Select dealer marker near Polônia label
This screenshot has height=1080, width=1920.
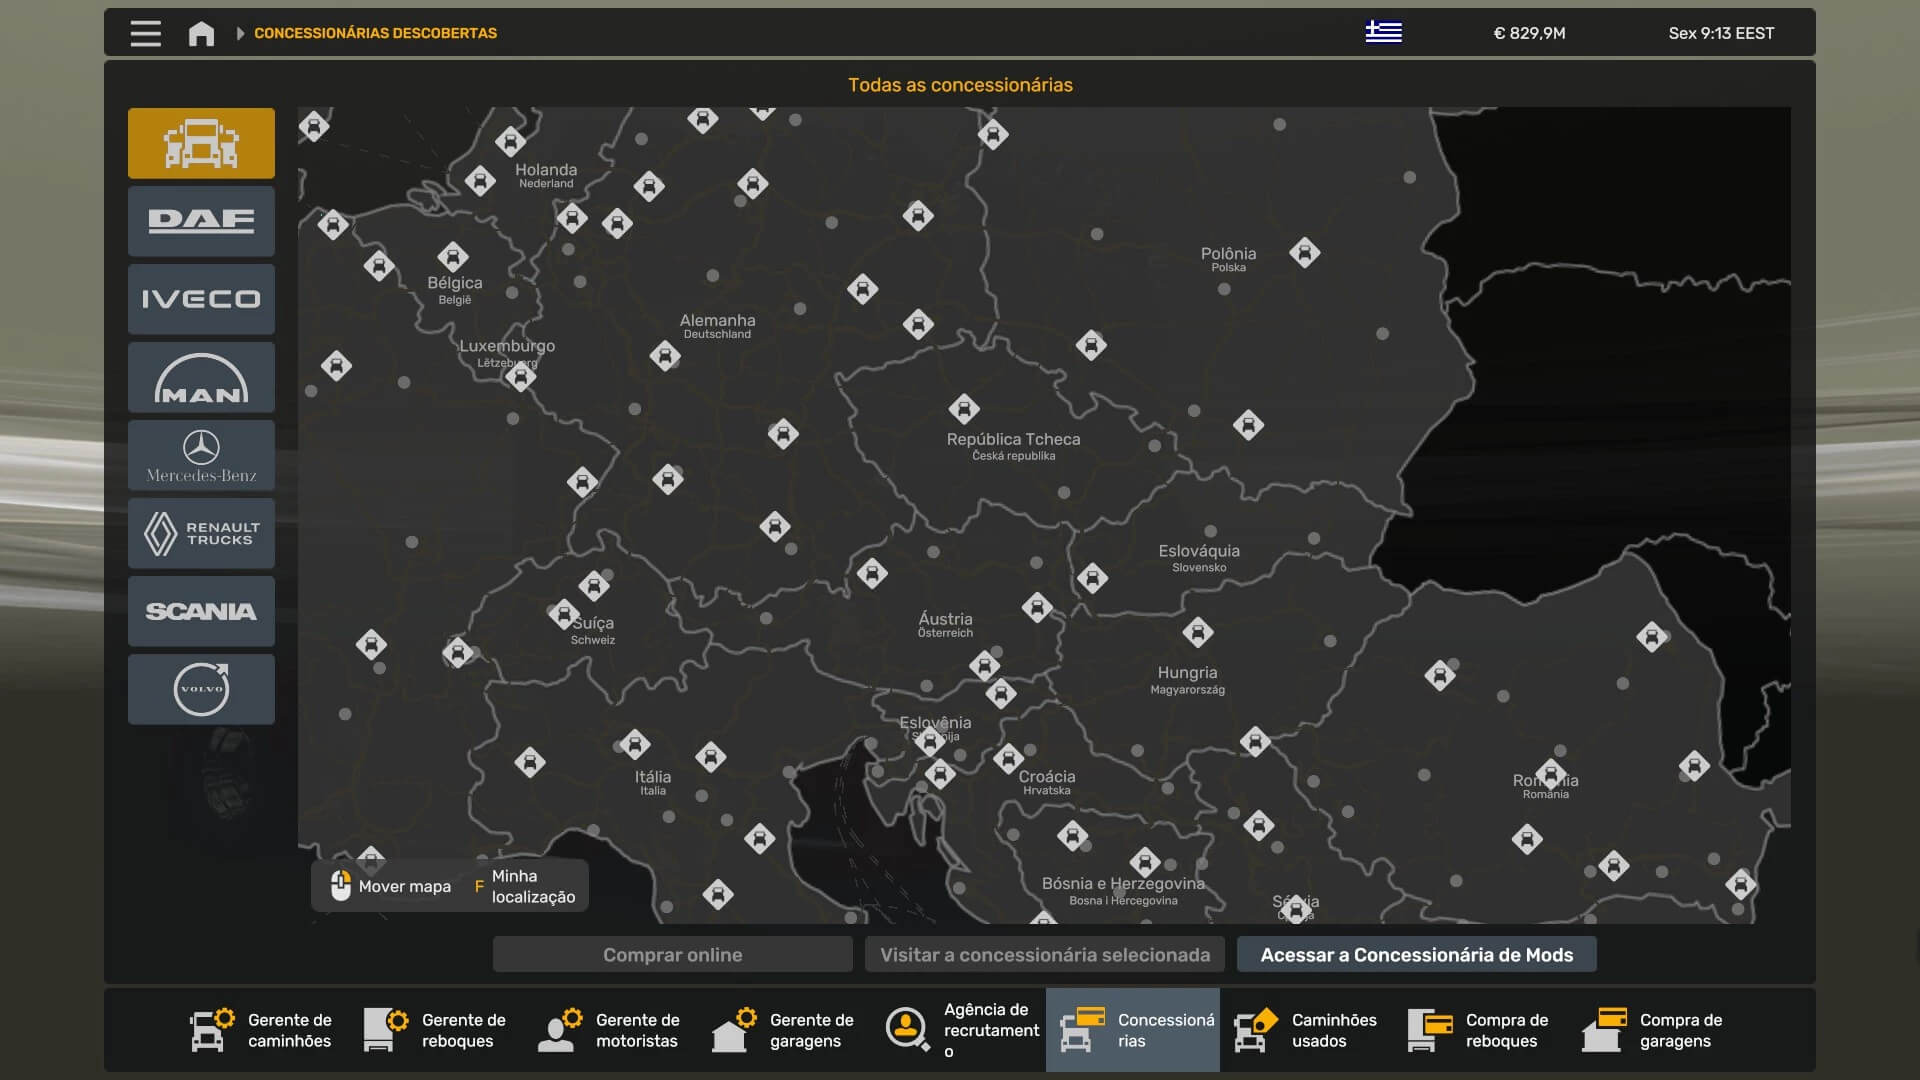click(x=1304, y=252)
